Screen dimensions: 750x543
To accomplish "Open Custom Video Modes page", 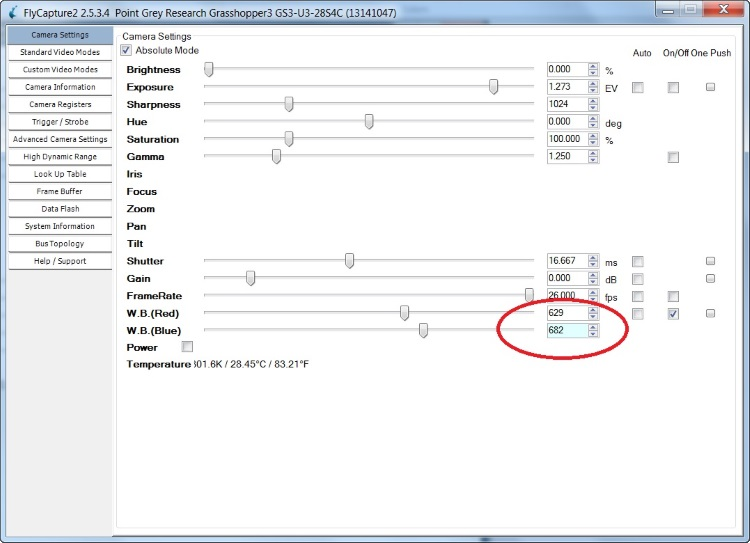I will (60, 69).
